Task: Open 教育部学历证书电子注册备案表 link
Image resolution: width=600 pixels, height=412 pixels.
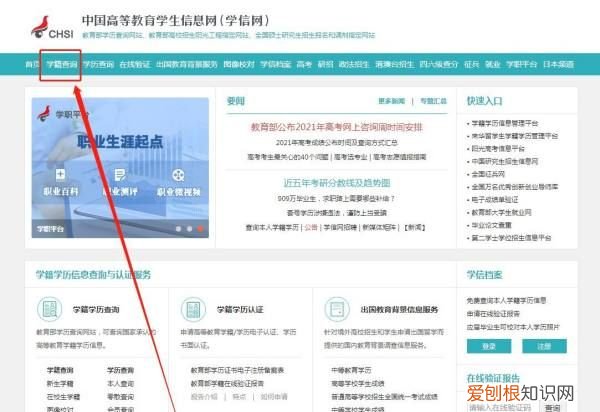Action: pyautogui.click(x=237, y=370)
